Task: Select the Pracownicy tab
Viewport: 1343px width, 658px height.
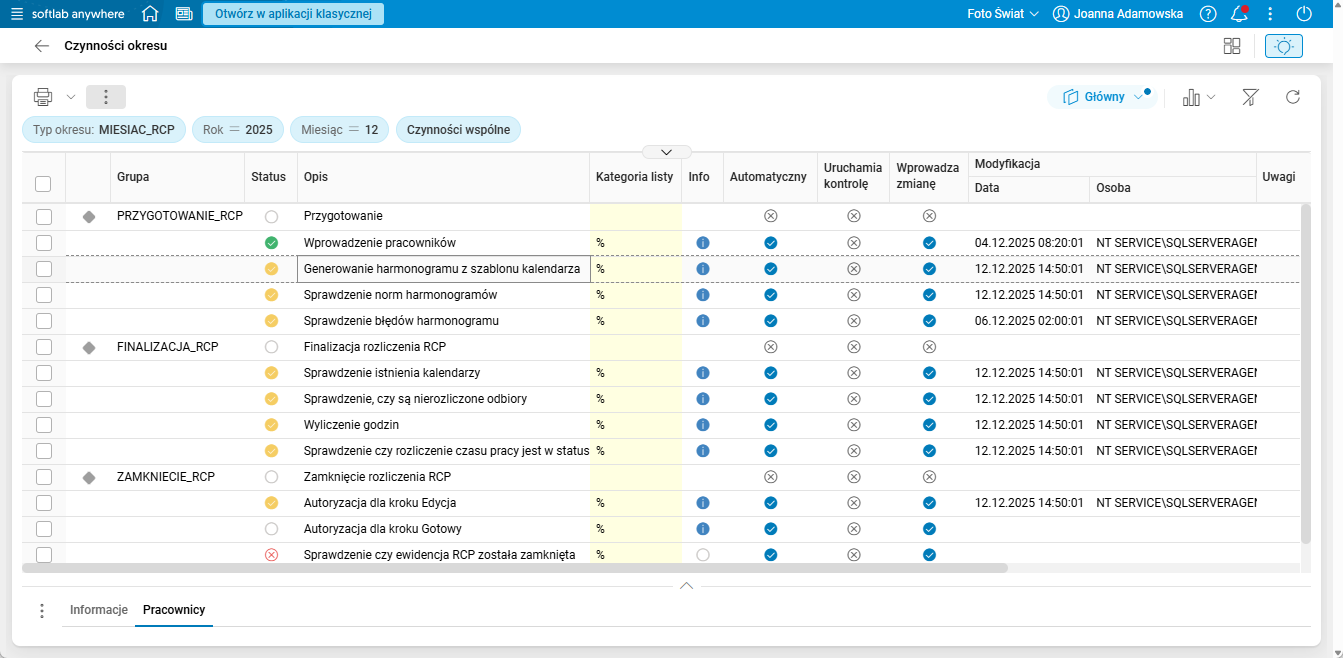Action: pos(174,610)
